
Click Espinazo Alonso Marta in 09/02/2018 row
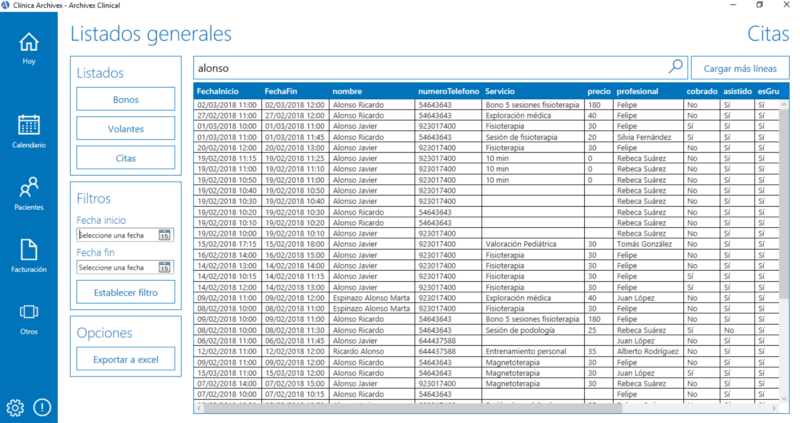(371, 297)
